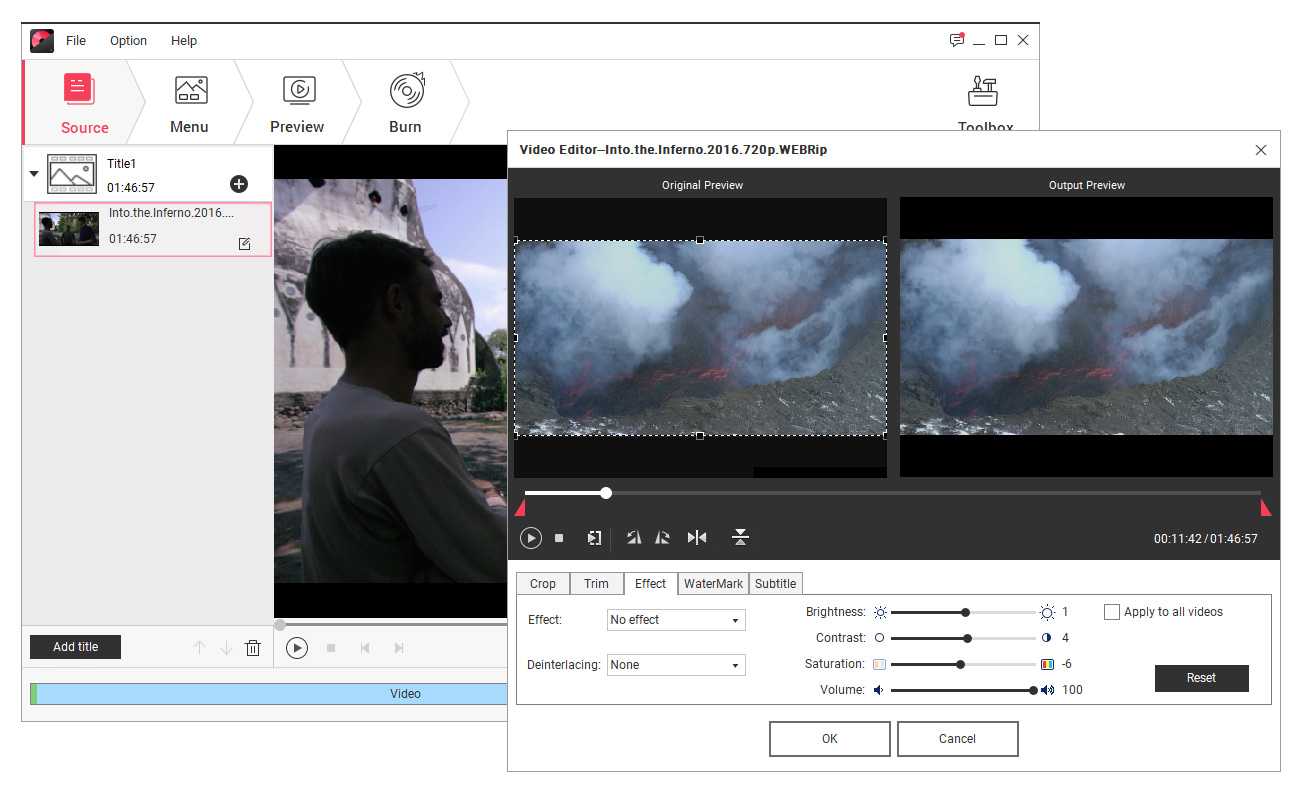The image size is (1313, 795).
Task: Open the Preview step
Action: (297, 103)
